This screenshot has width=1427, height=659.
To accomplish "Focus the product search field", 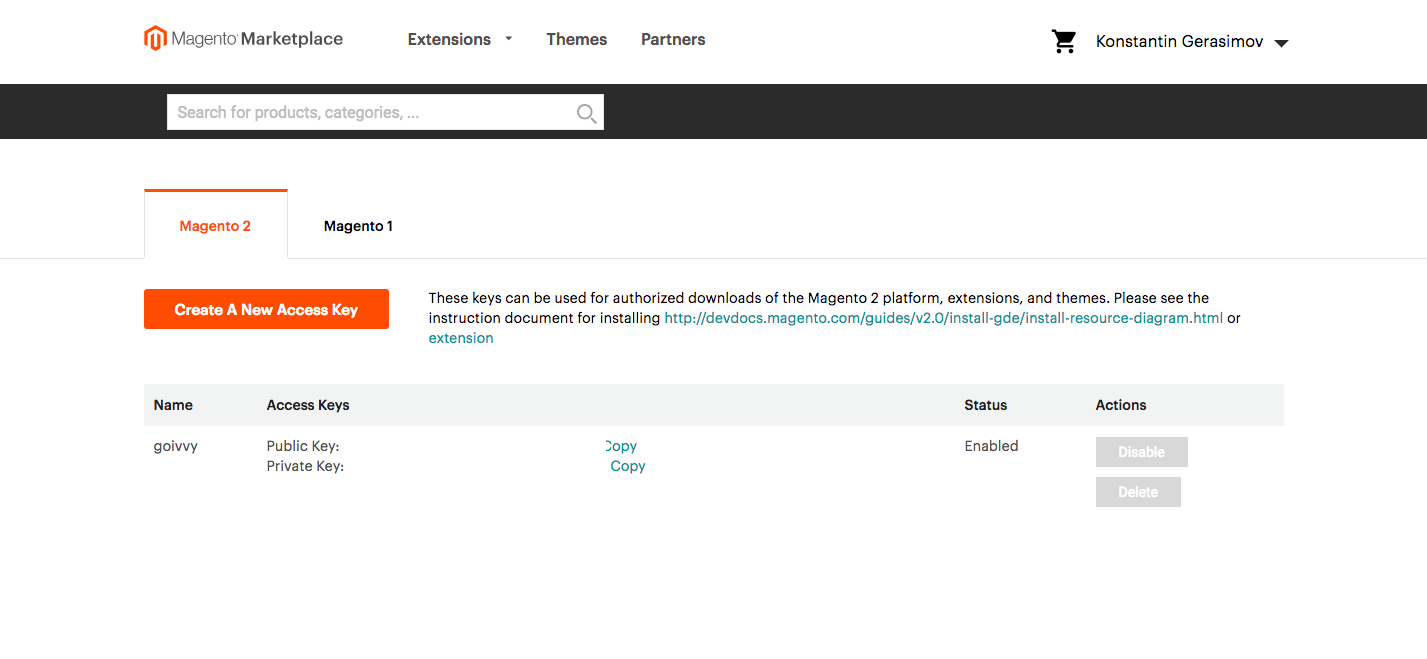I will pyautogui.click(x=370, y=113).
